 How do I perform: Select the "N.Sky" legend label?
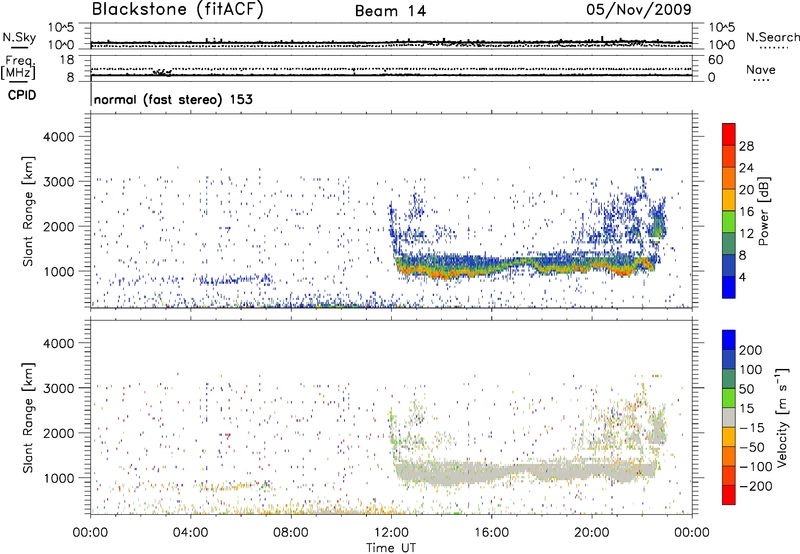click(19, 37)
